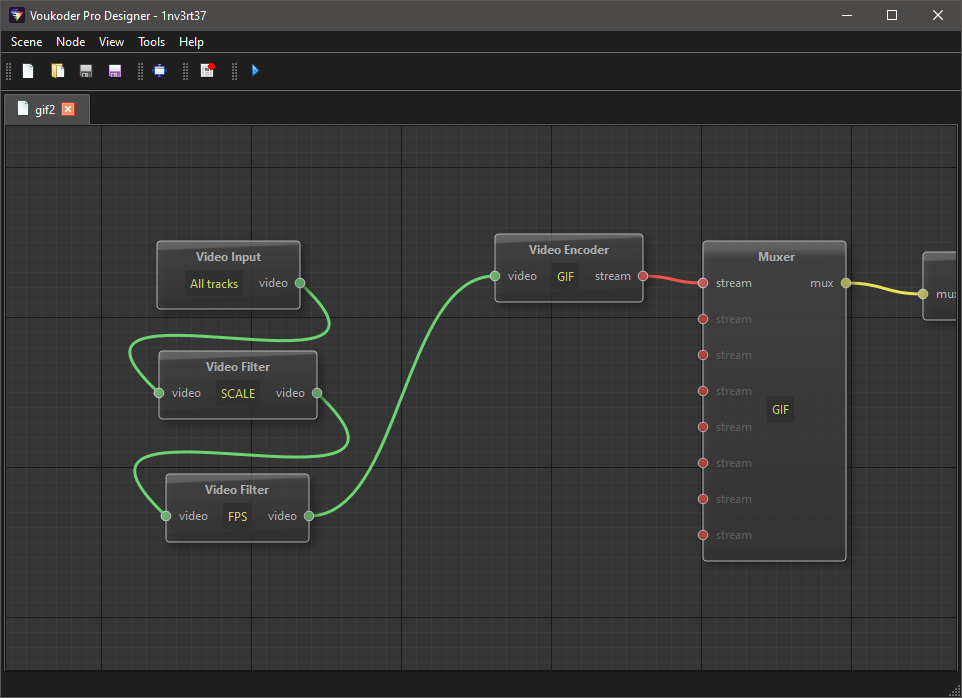
Task: Select the green wire entering Video Encoder
Action: (402, 396)
